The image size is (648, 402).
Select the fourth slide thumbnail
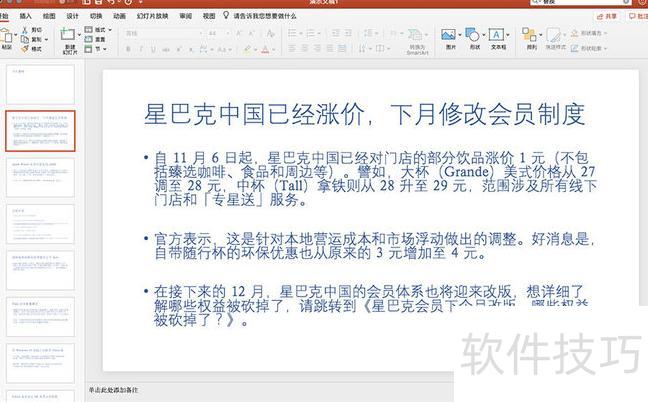pyautogui.click(x=40, y=224)
